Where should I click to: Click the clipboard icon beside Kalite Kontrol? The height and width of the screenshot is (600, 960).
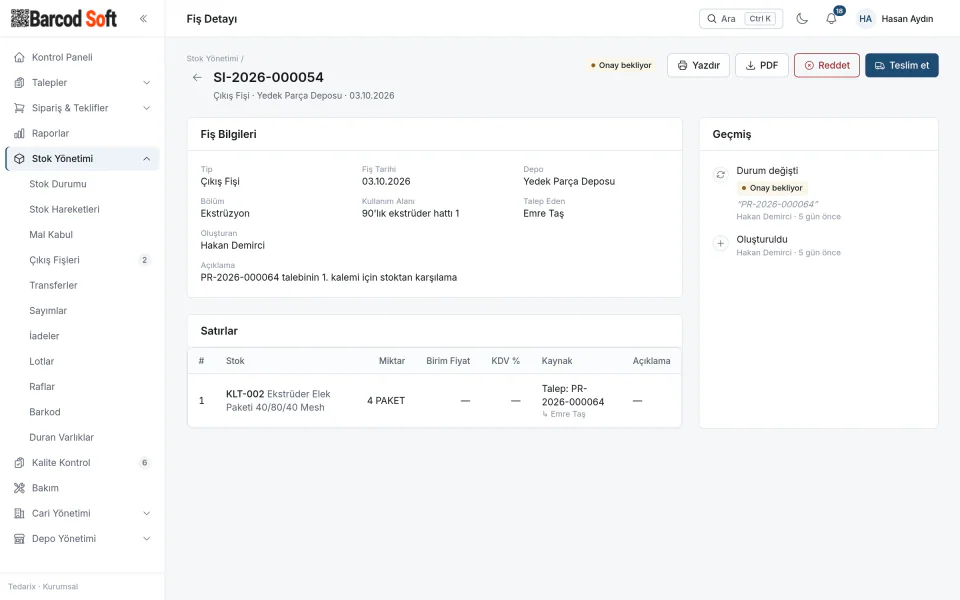point(20,463)
